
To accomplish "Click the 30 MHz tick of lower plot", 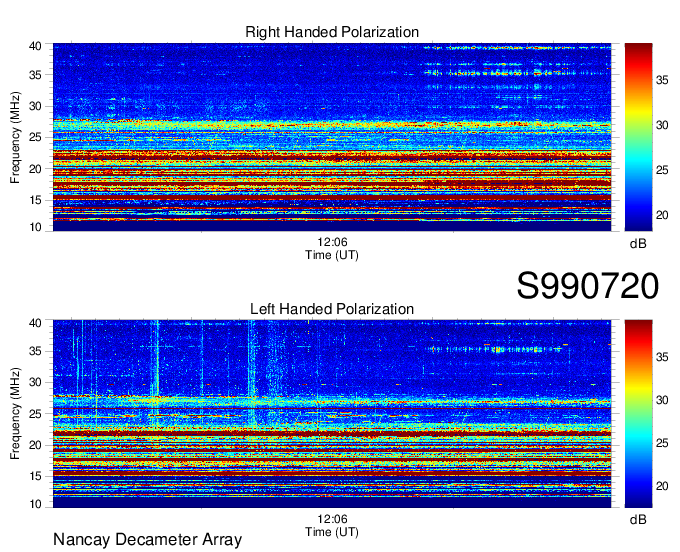I will click(35, 382).
